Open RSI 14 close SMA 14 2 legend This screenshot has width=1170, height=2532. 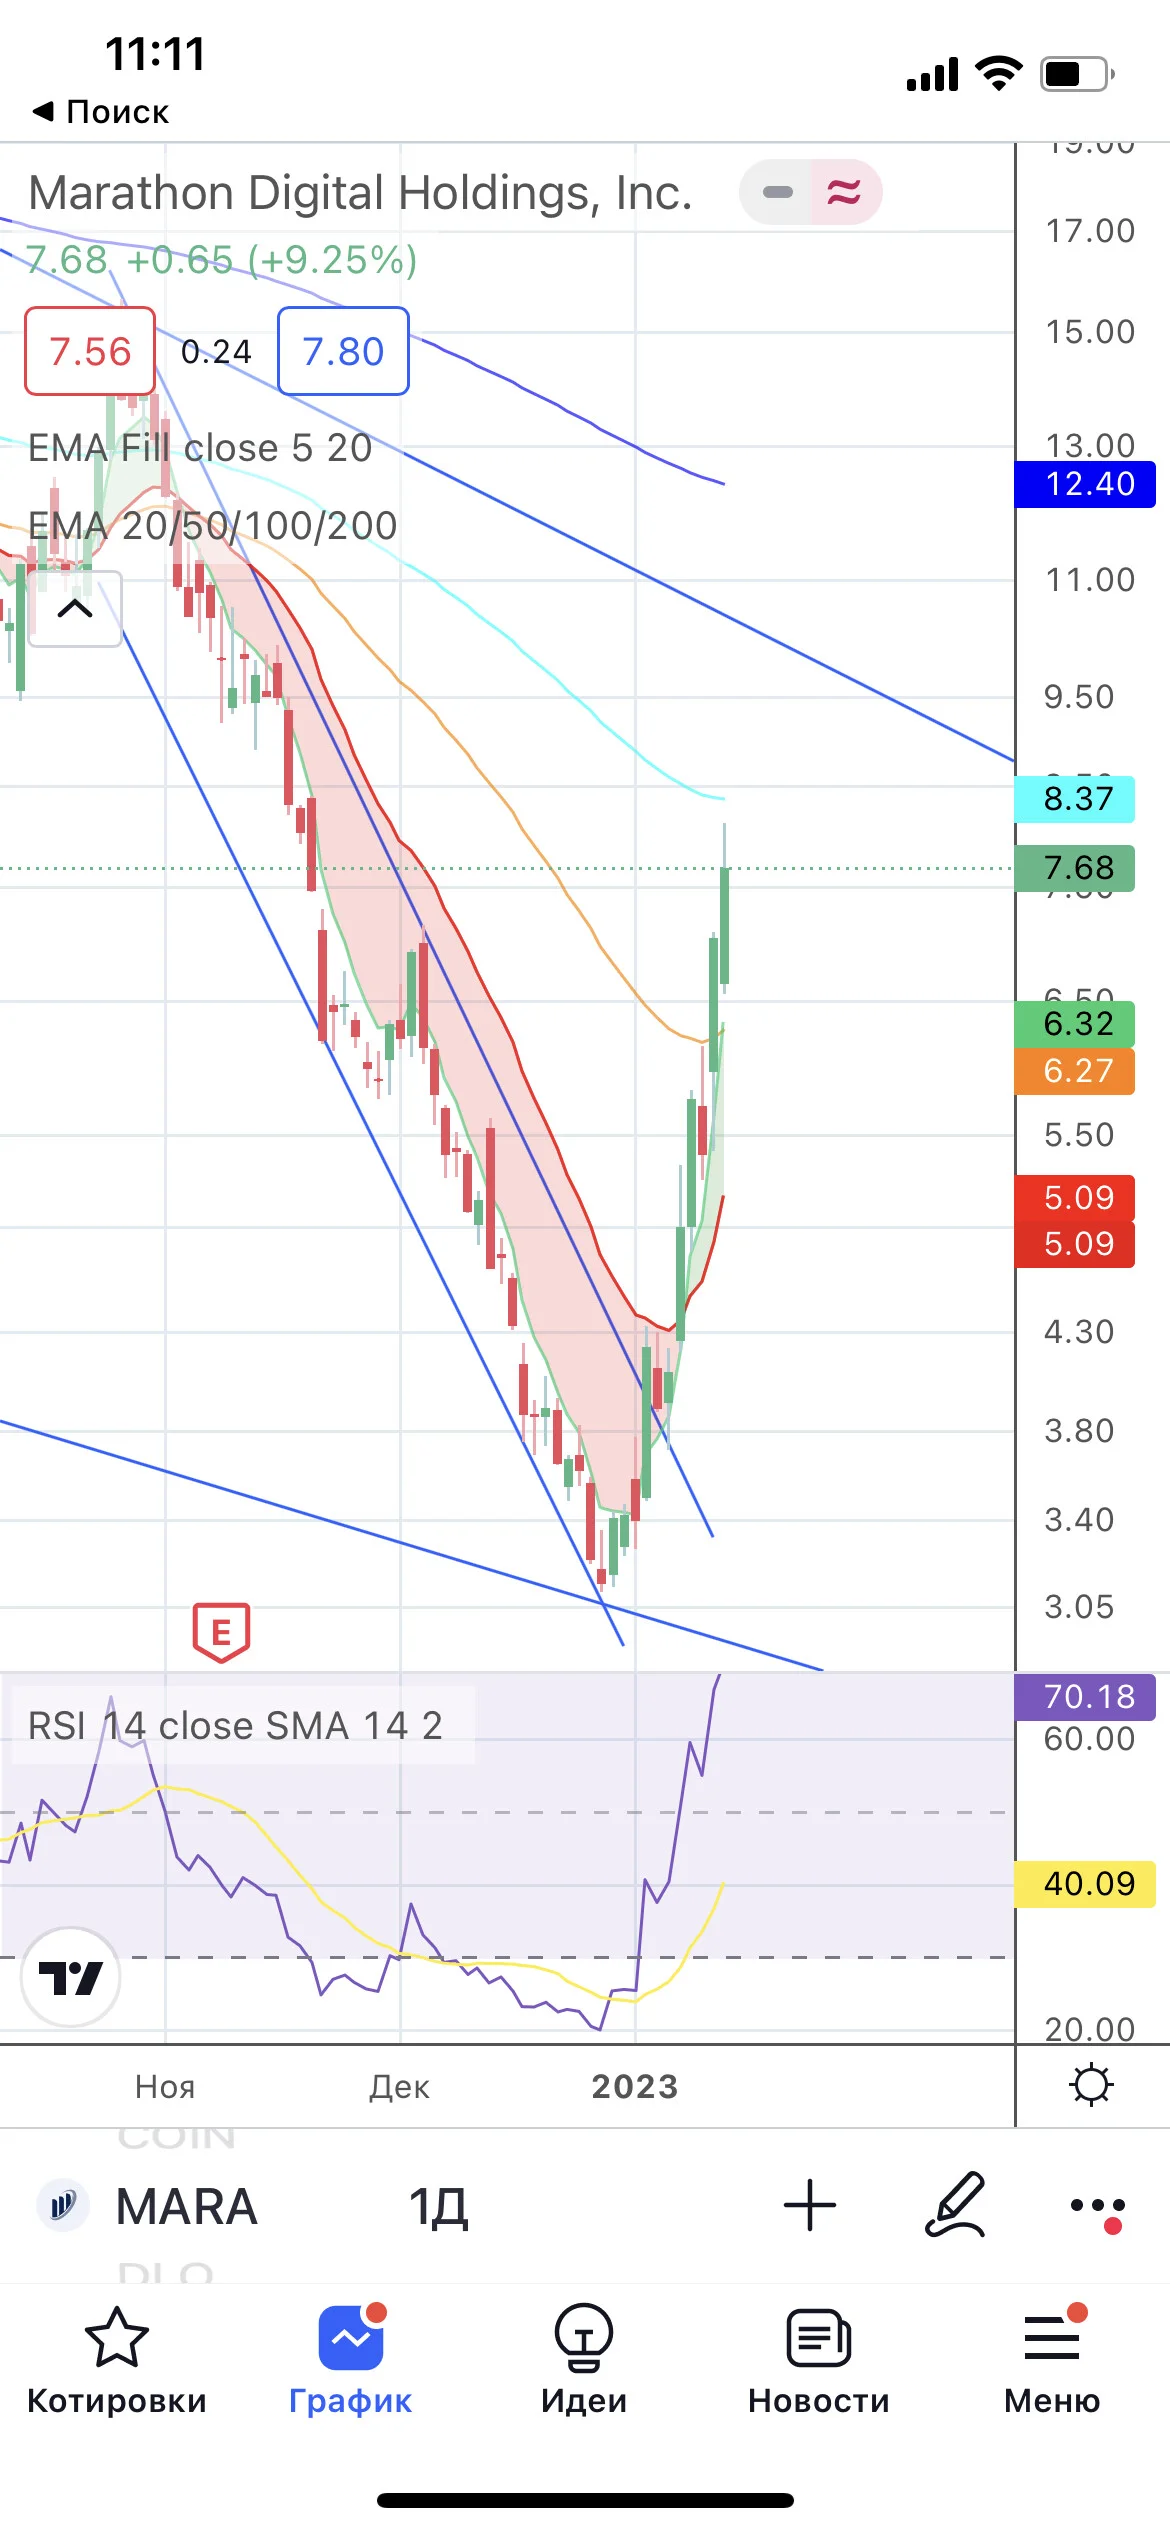point(235,1725)
